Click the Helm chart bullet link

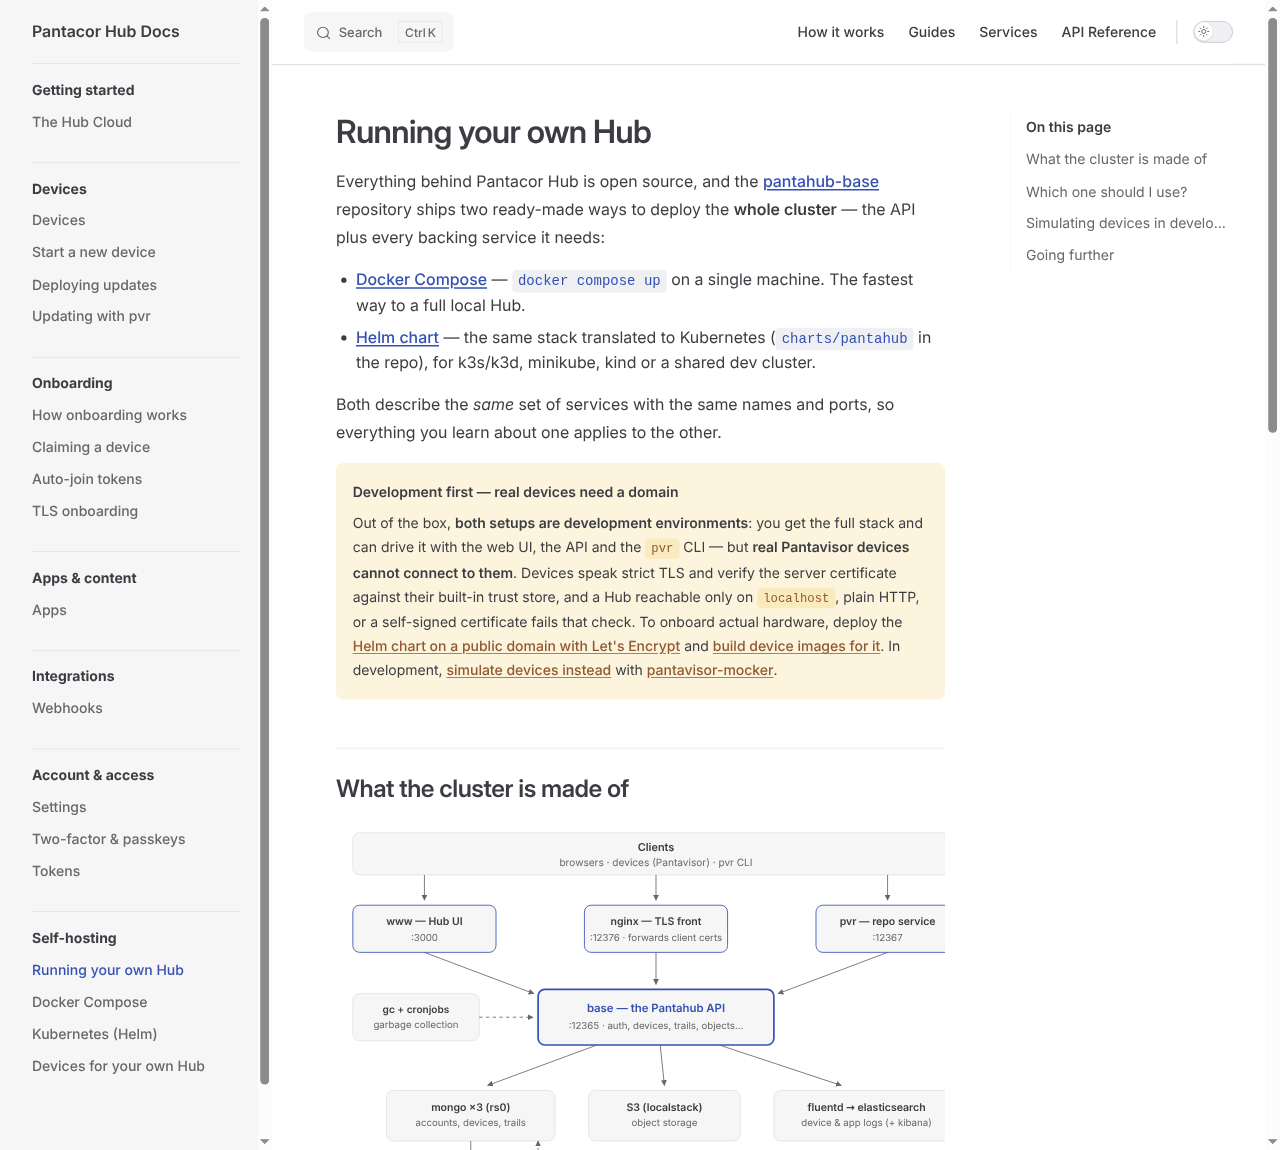(x=397, y=338)
